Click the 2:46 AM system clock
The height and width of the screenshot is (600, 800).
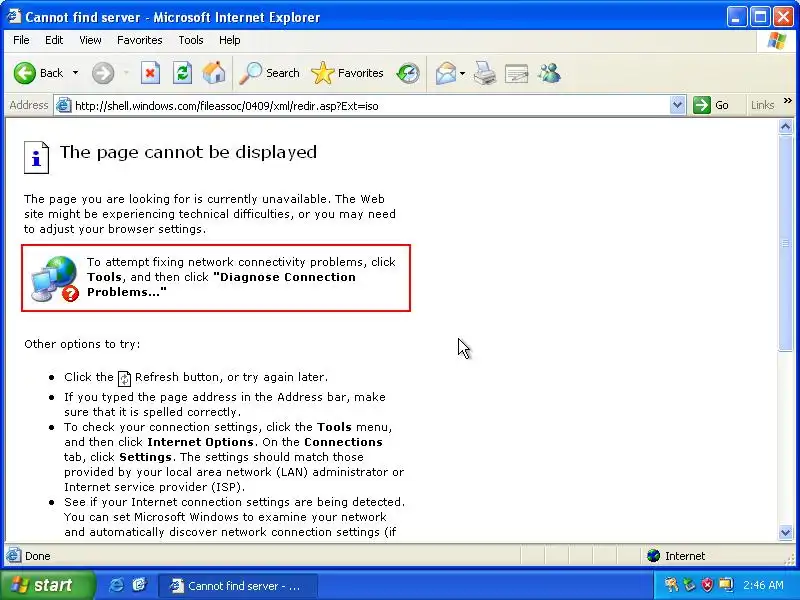tap(763, 585)
